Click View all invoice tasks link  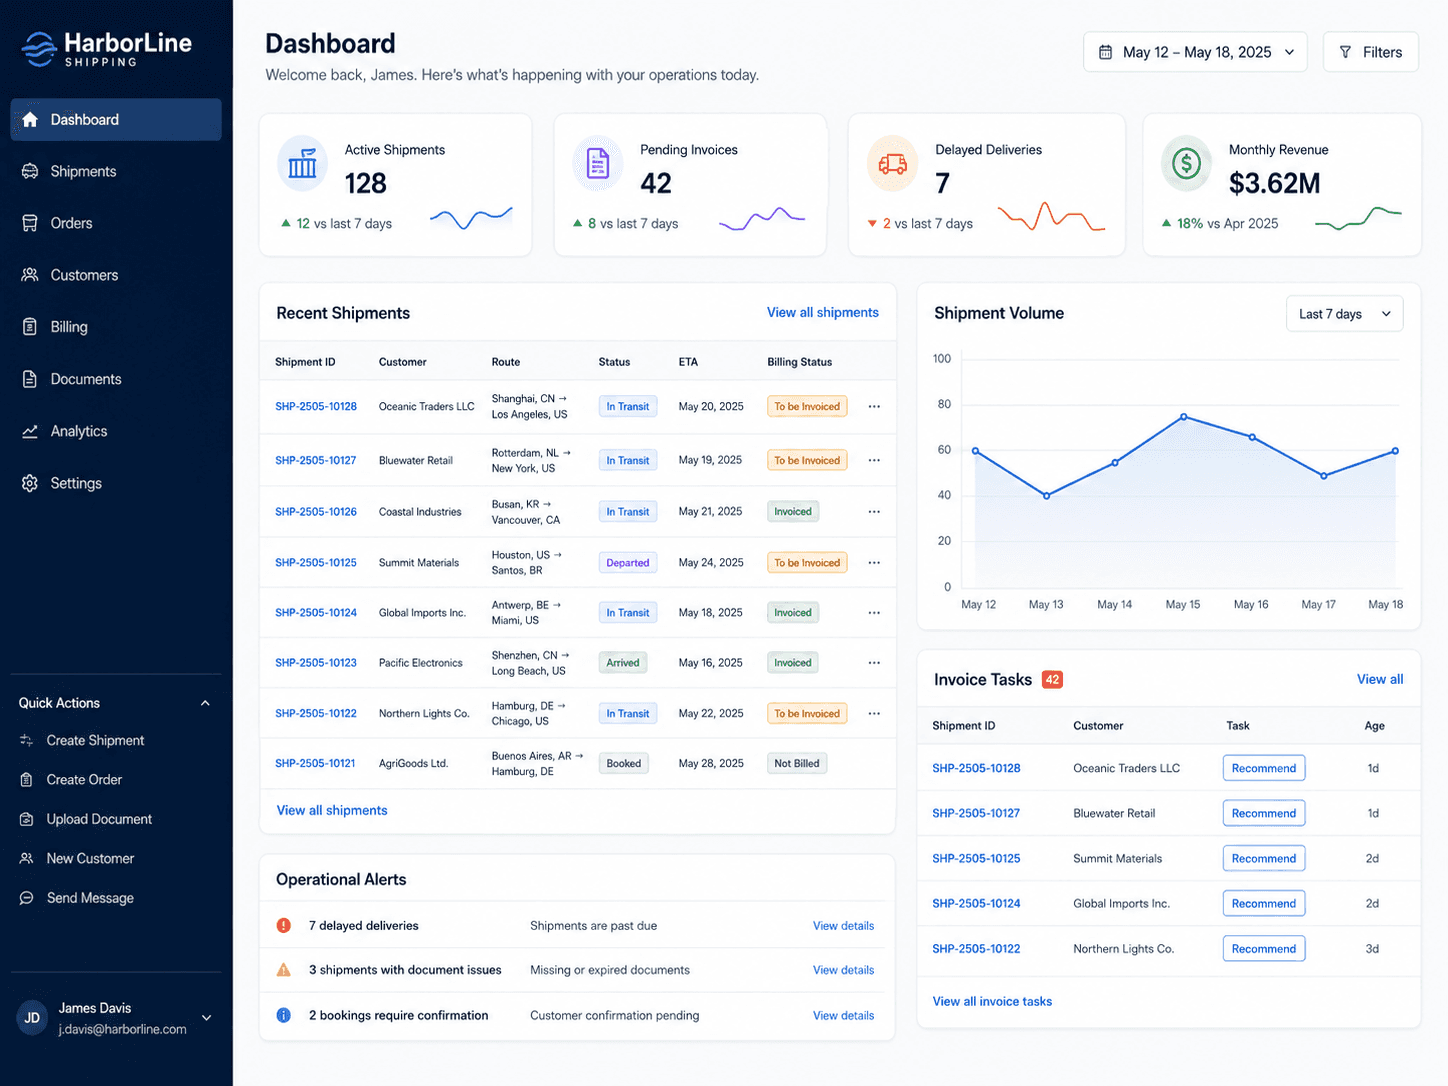click(x=992, y=1002)
